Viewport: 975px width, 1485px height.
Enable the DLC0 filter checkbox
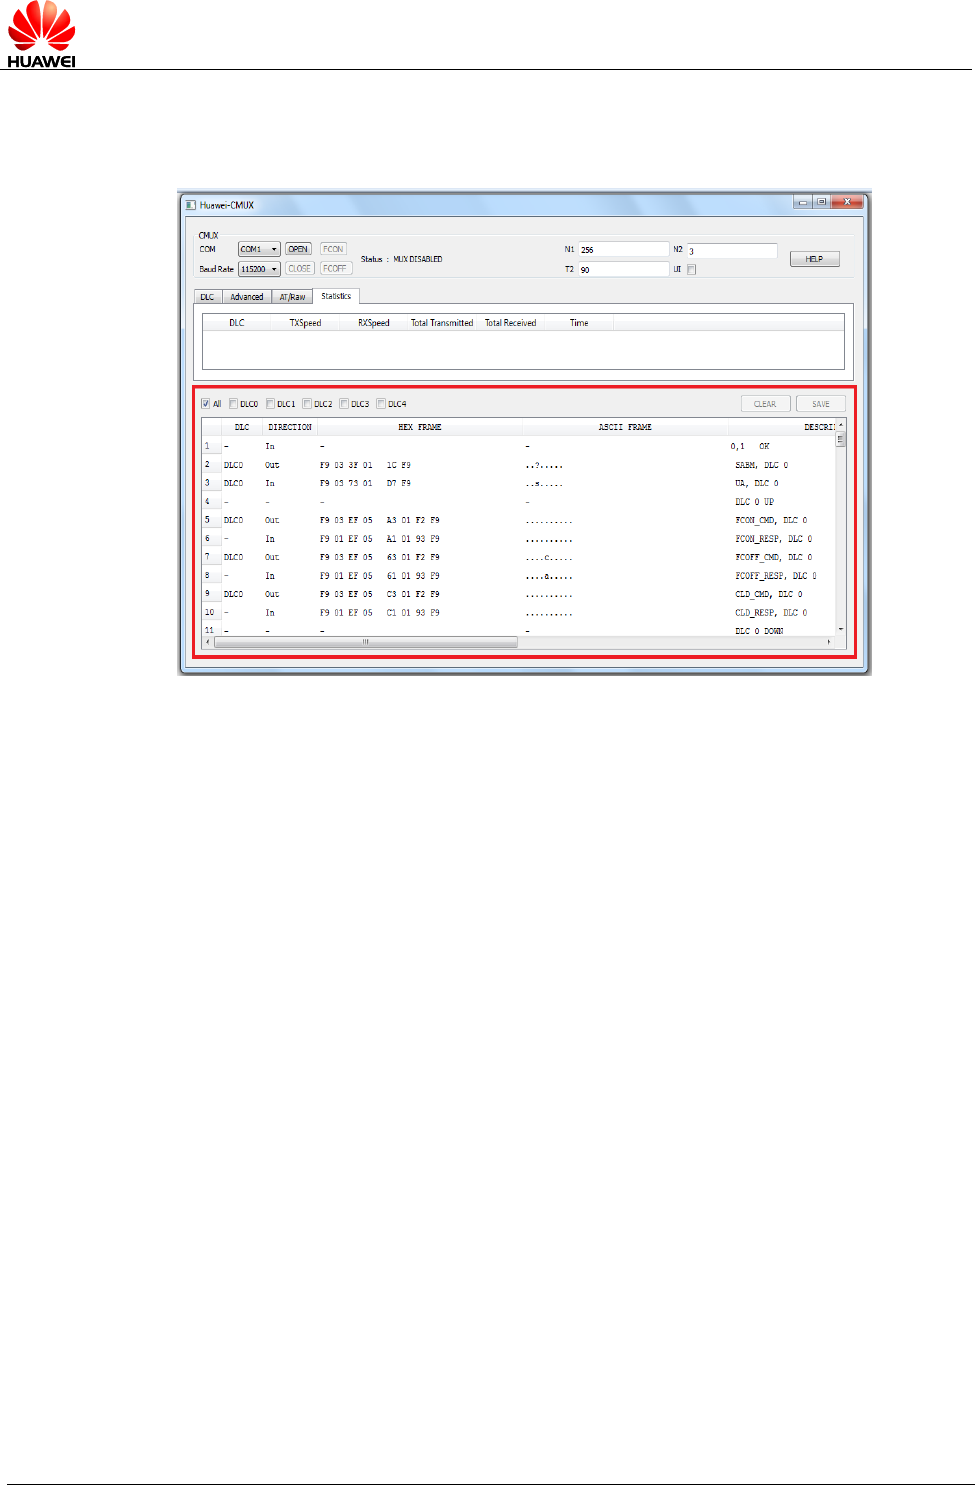pyautogui.click(x=233, y=404)
